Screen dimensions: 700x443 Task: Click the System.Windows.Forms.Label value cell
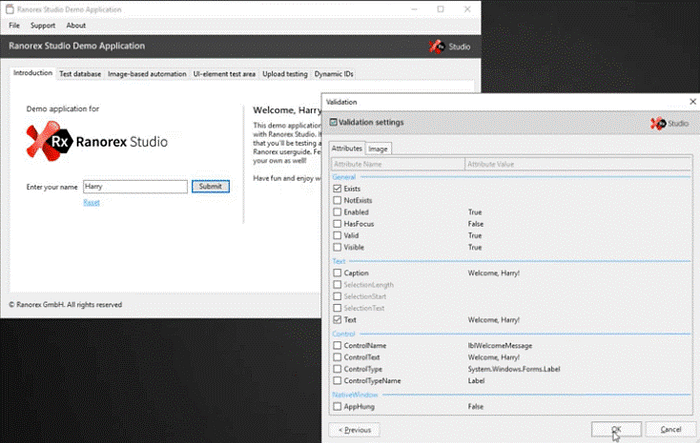coord(514,369)
